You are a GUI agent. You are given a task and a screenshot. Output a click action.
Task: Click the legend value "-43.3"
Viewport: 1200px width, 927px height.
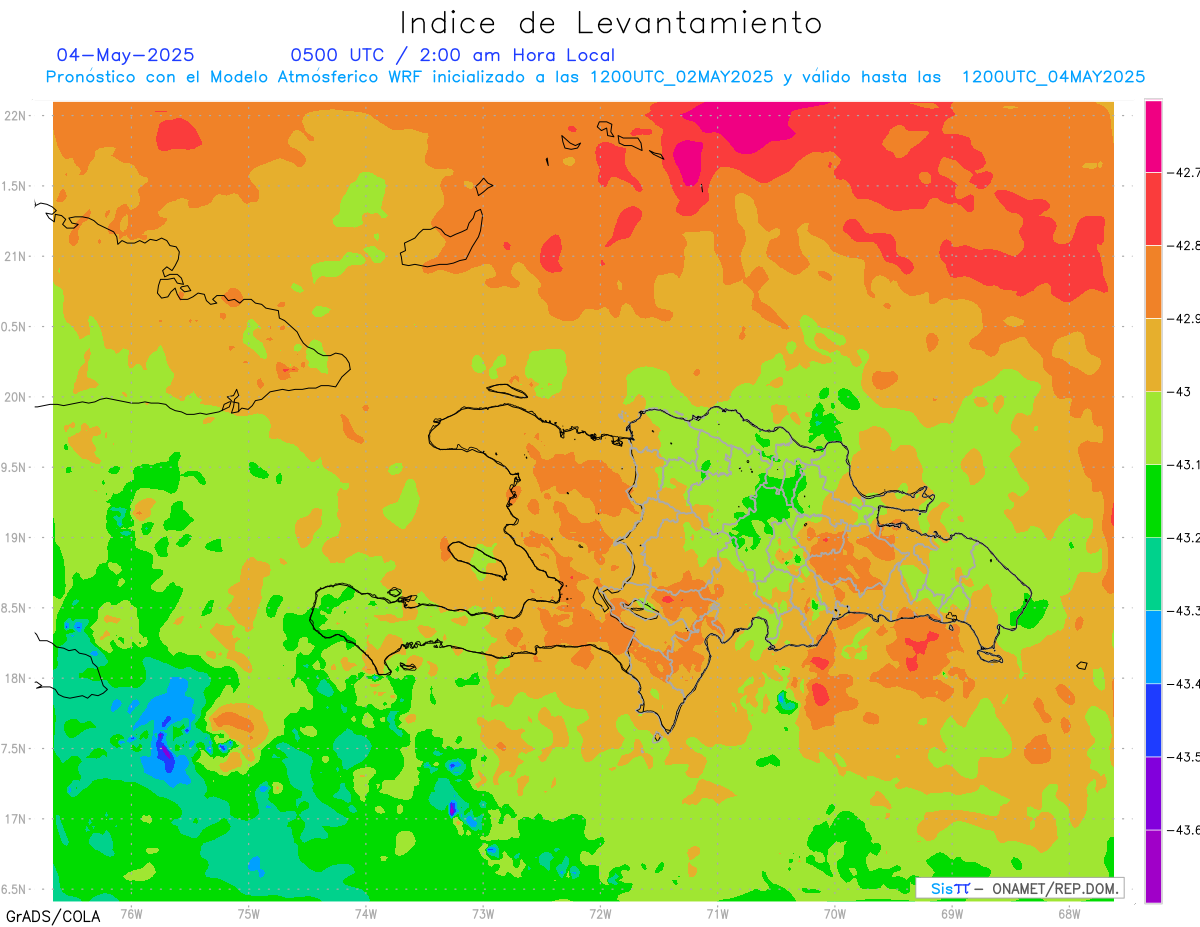1186,611
